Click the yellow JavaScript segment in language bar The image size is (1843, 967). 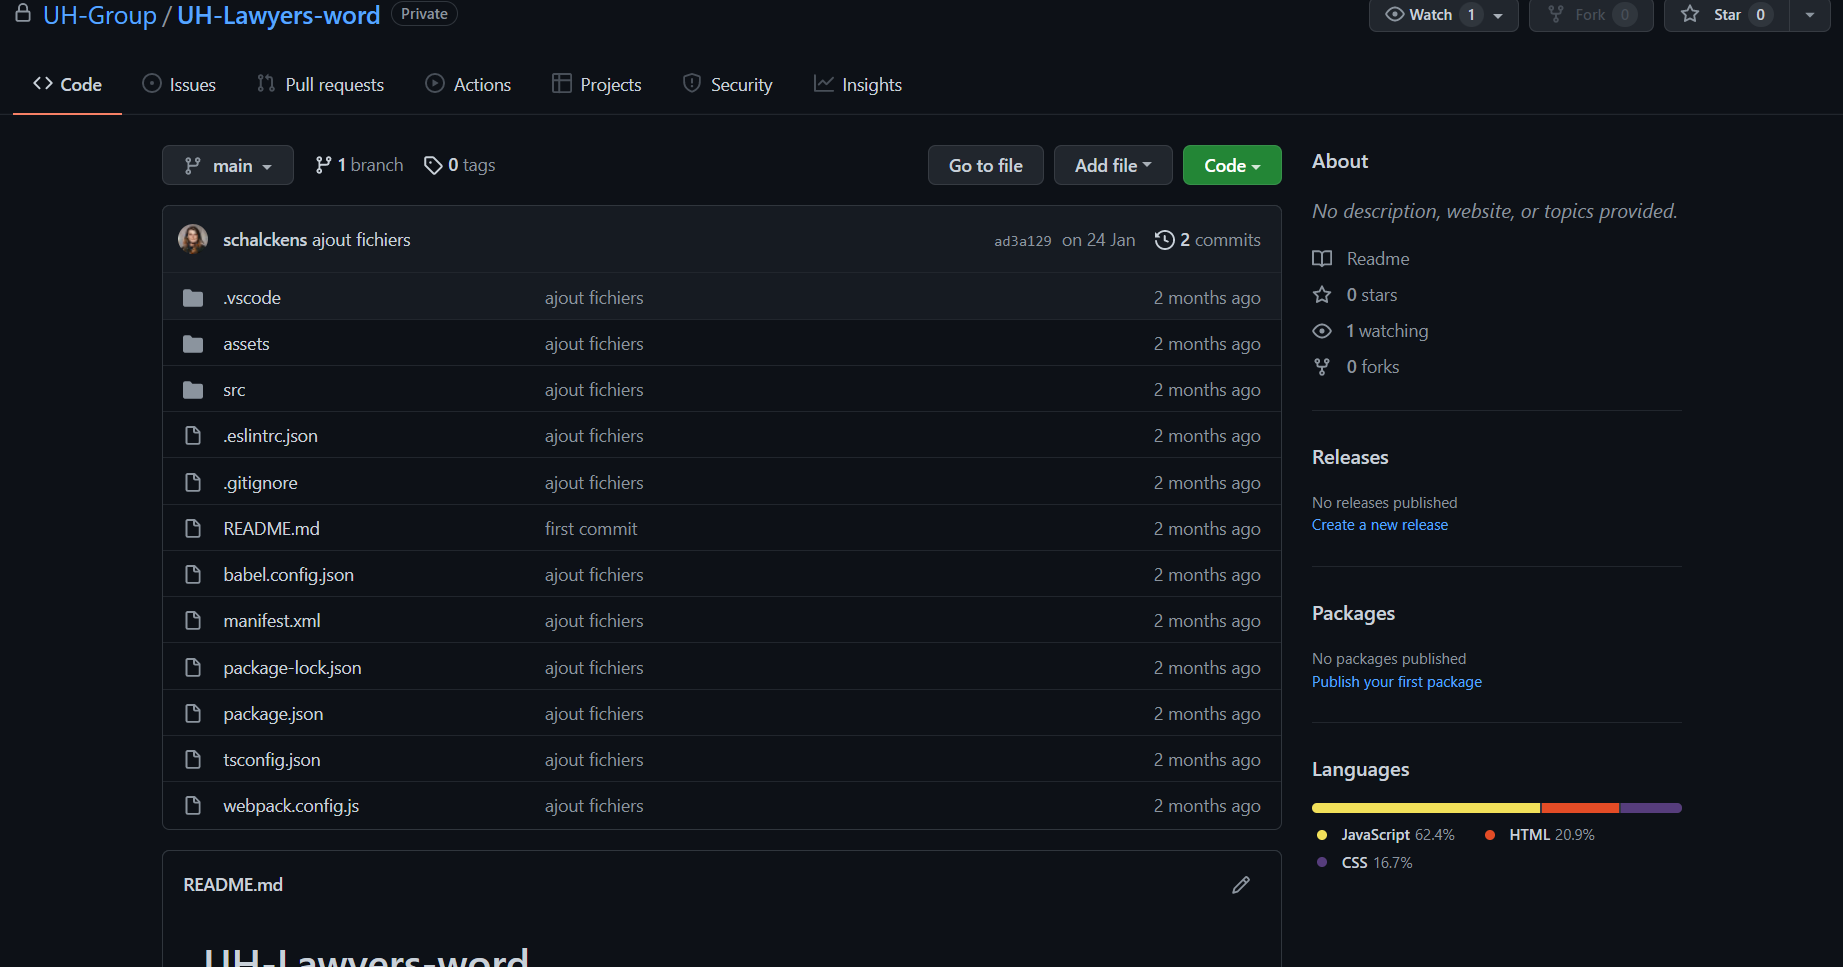(x=1426, y=808)
